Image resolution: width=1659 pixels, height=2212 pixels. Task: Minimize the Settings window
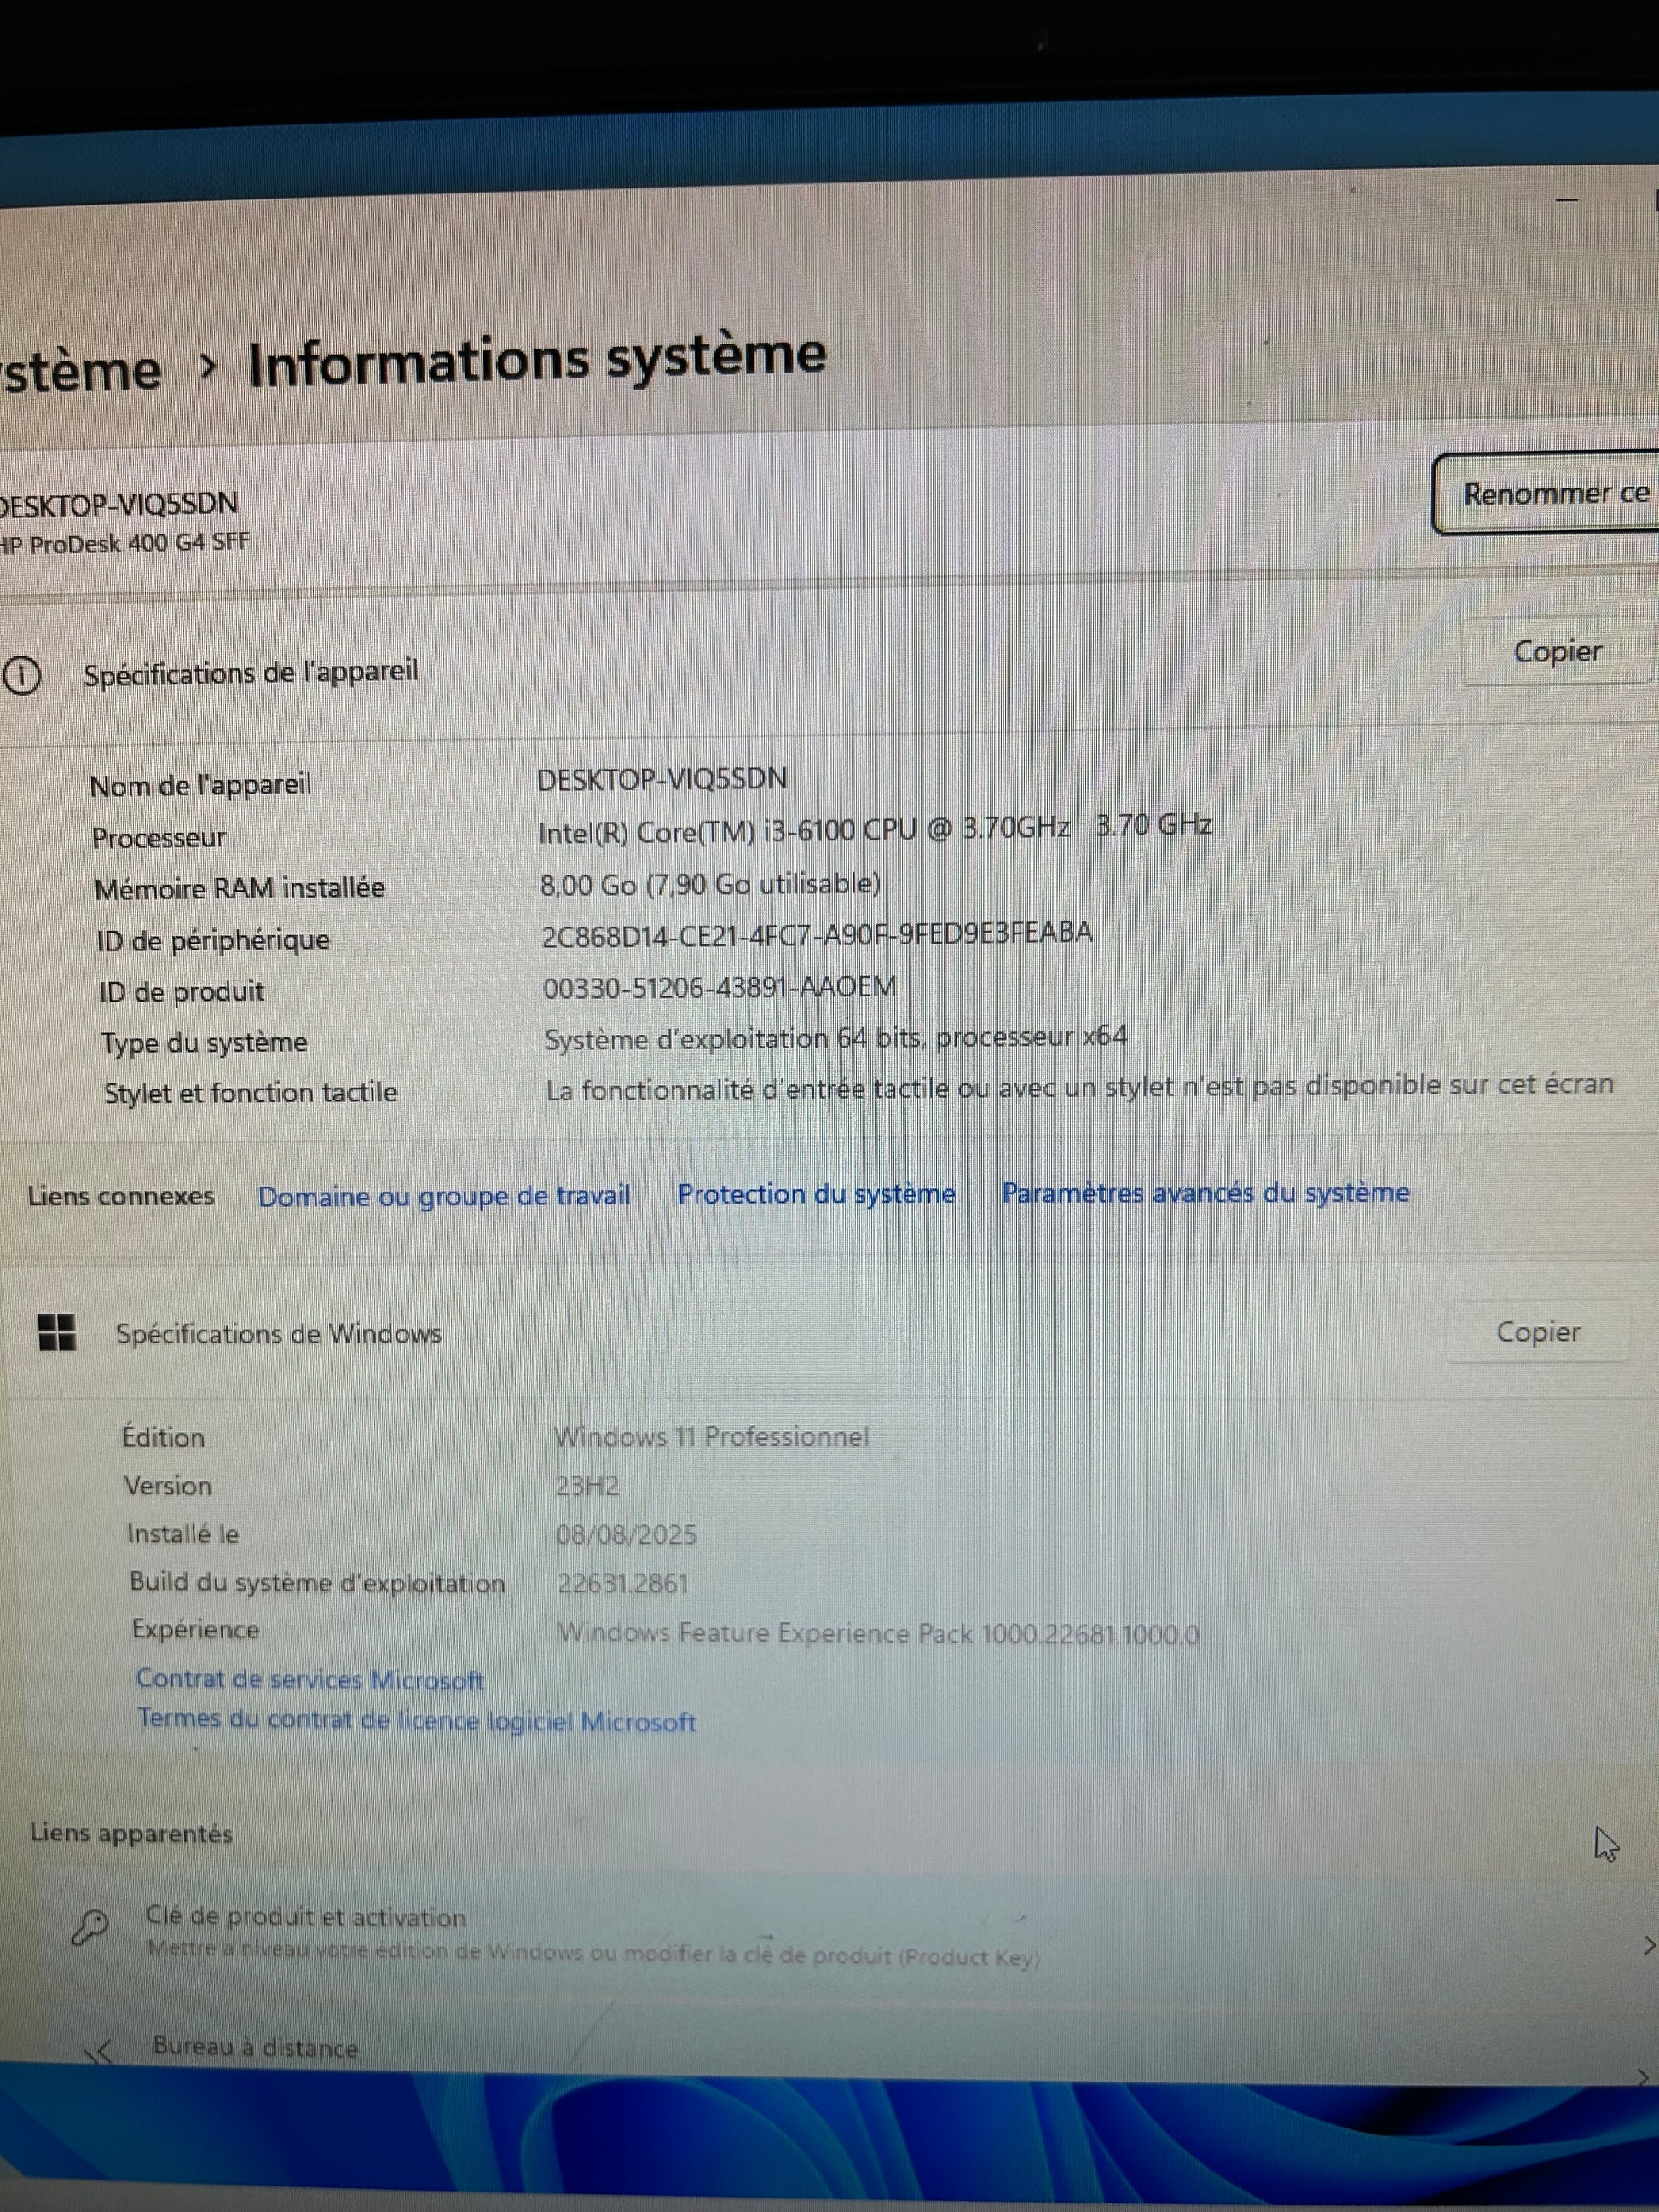click(1567, 201)
